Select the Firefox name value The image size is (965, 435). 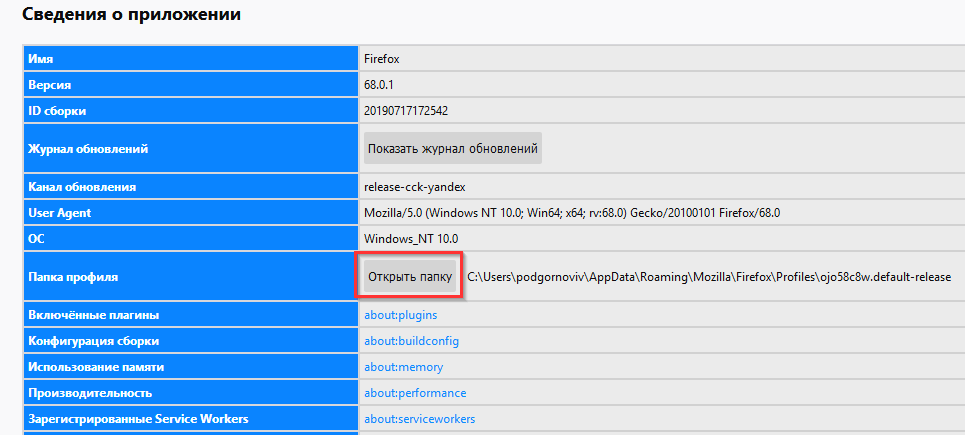coord(382,59)
